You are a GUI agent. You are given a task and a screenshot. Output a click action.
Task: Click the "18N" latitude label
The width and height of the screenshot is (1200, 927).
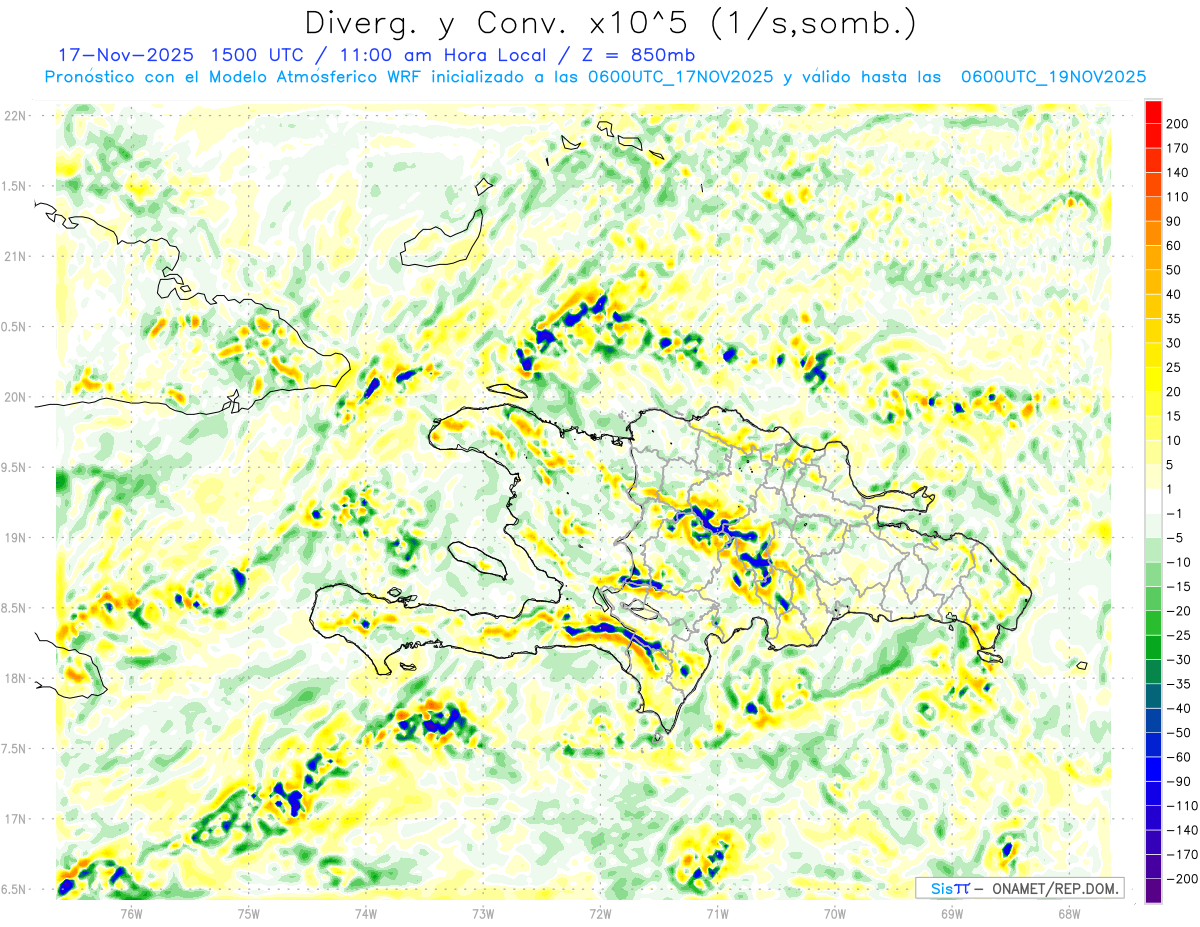pyautogui.click(x=15, y=679)
